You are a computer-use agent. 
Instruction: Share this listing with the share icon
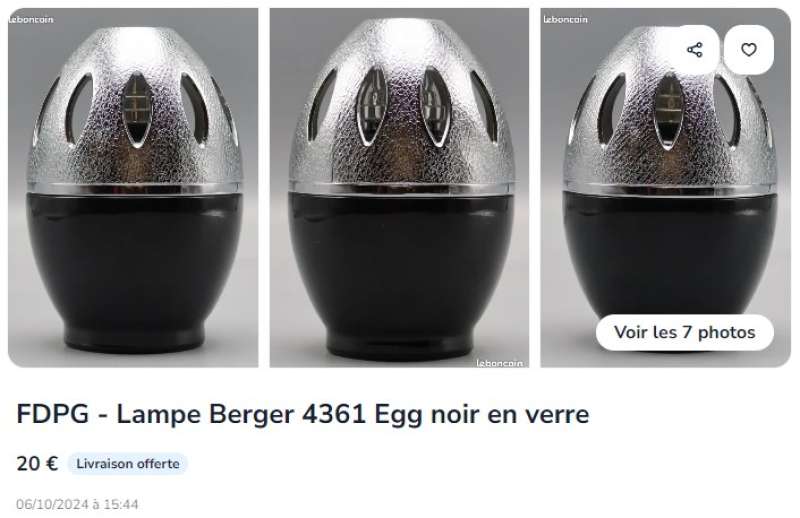[x=694, y=50]
